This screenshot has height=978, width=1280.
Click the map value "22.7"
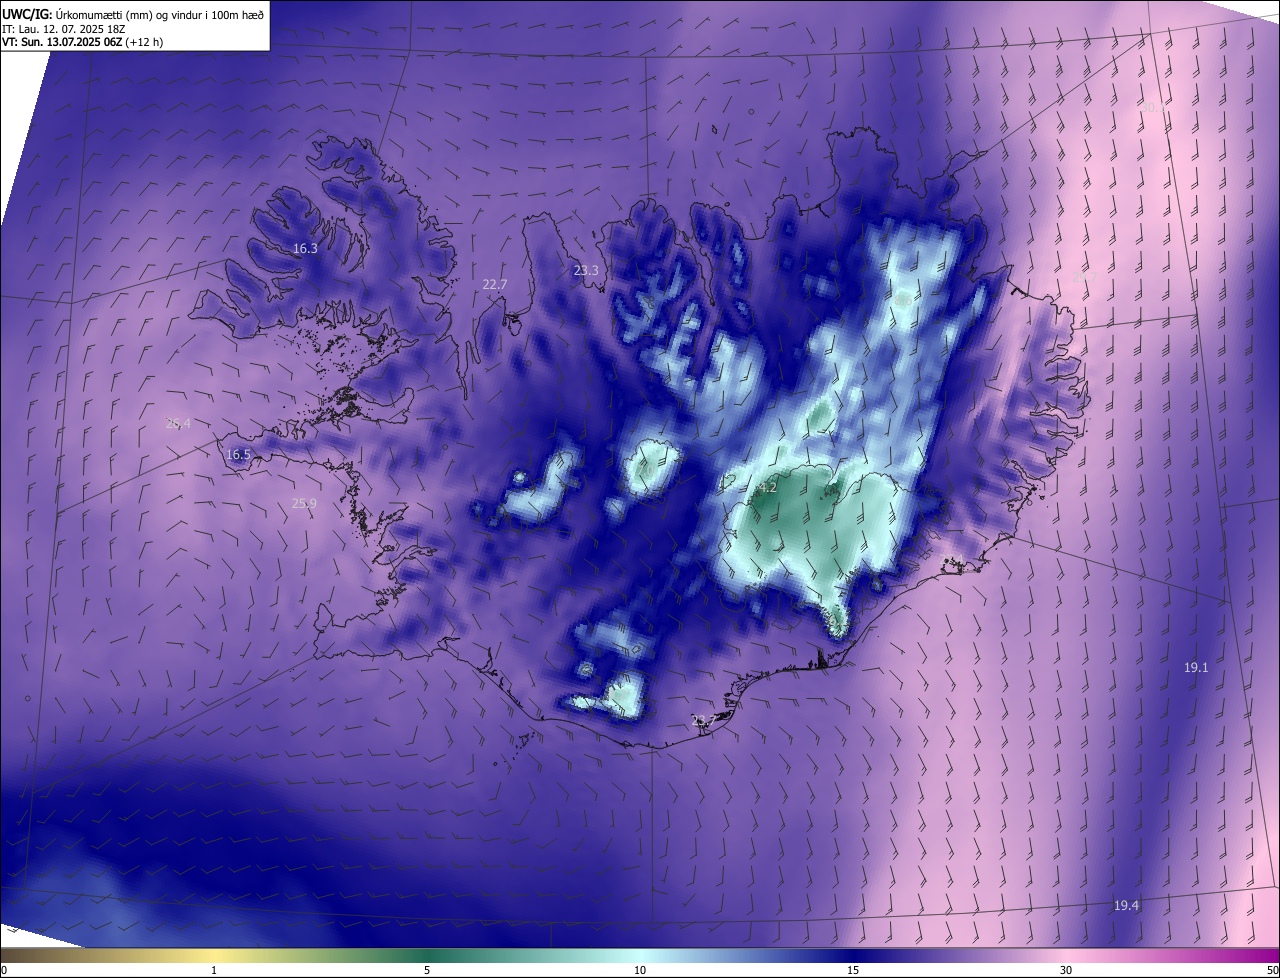[495, 284]
